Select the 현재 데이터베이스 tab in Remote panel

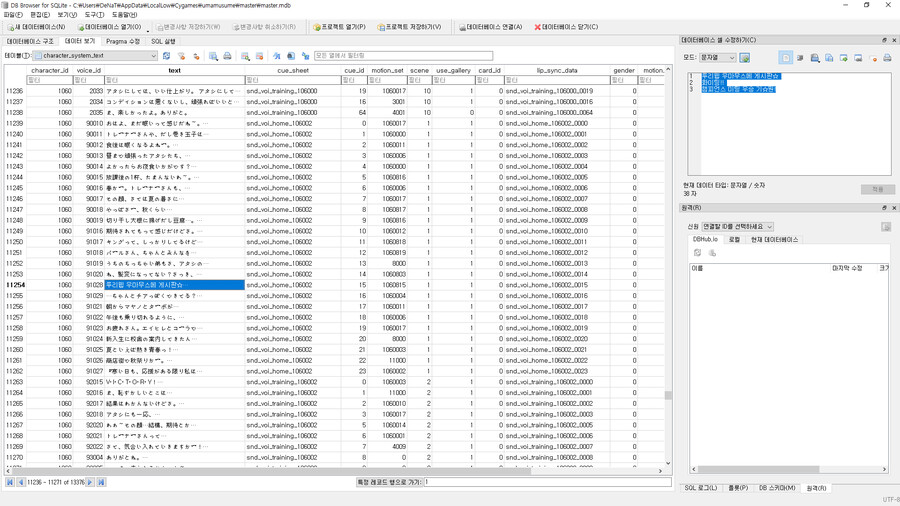click(774, 239)
